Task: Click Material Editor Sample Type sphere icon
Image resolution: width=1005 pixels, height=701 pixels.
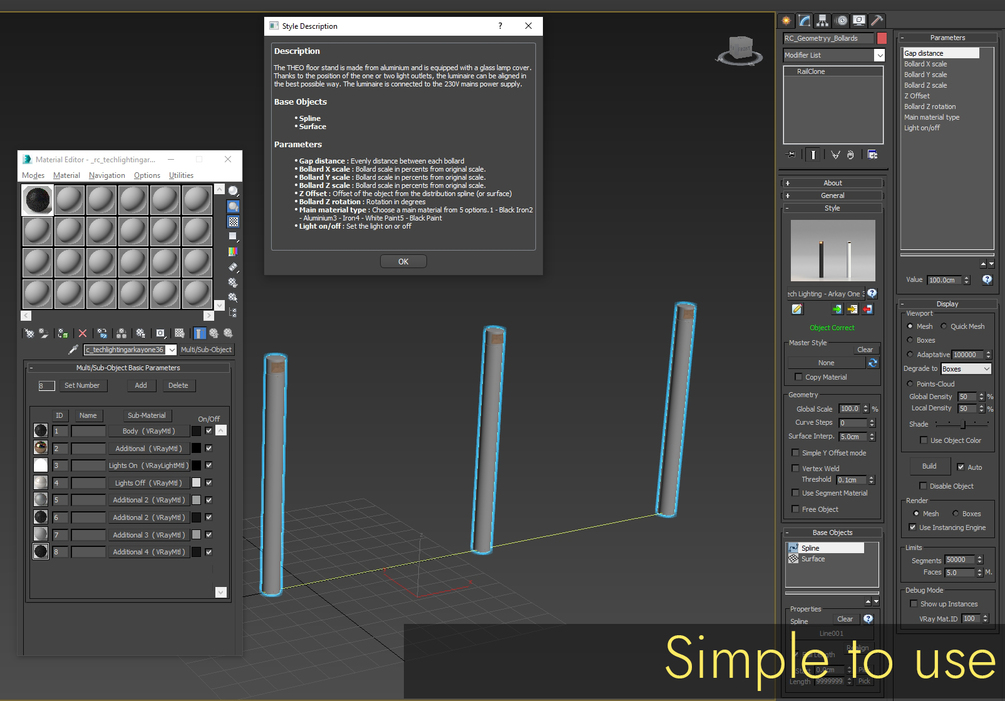Action: tap(233, 191)
